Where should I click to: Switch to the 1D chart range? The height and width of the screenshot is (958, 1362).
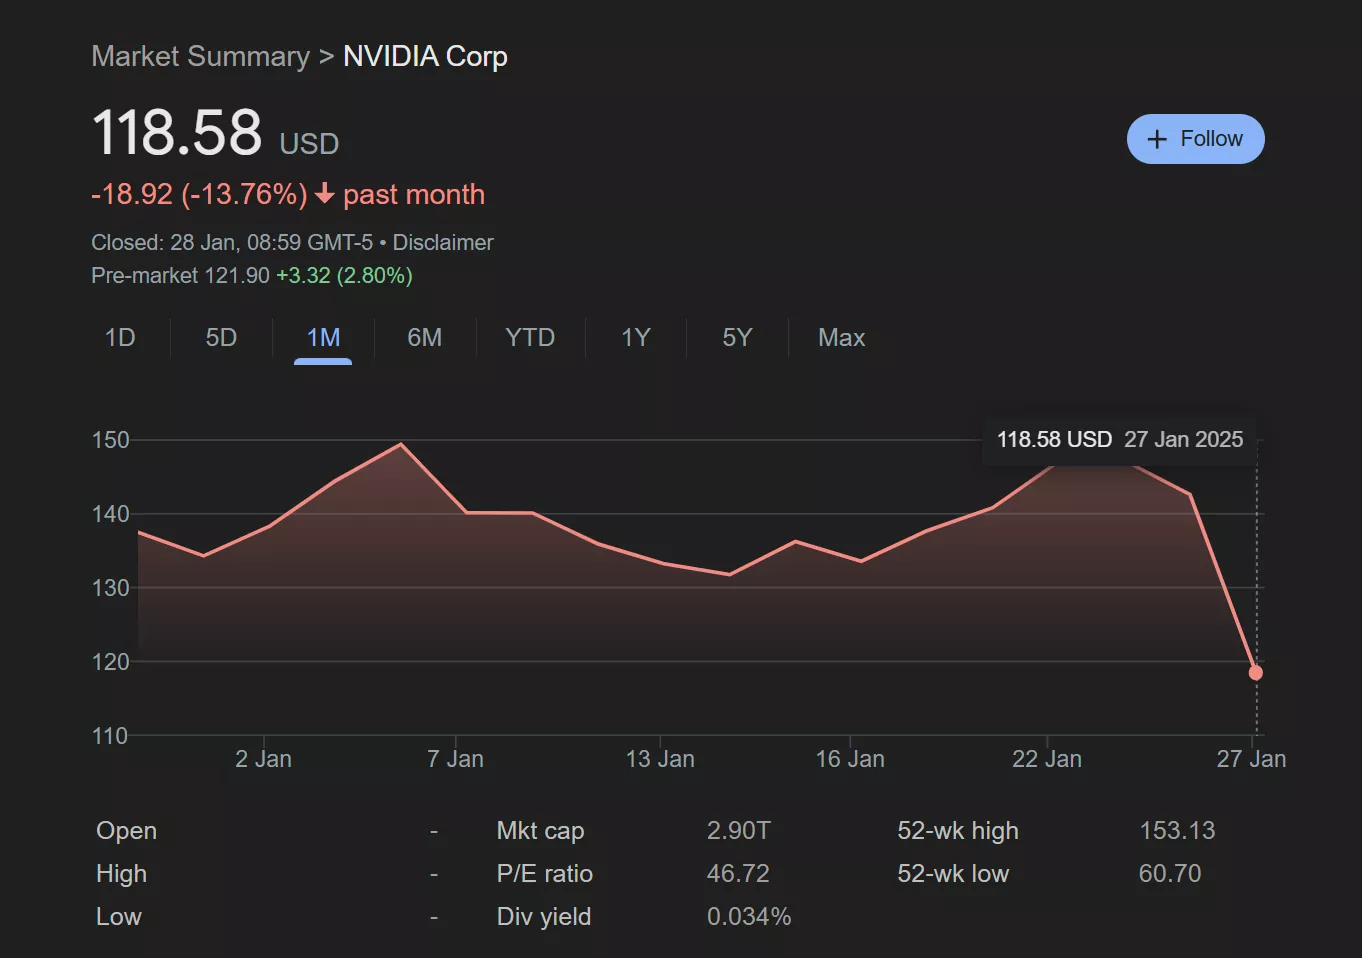(120, 338)
